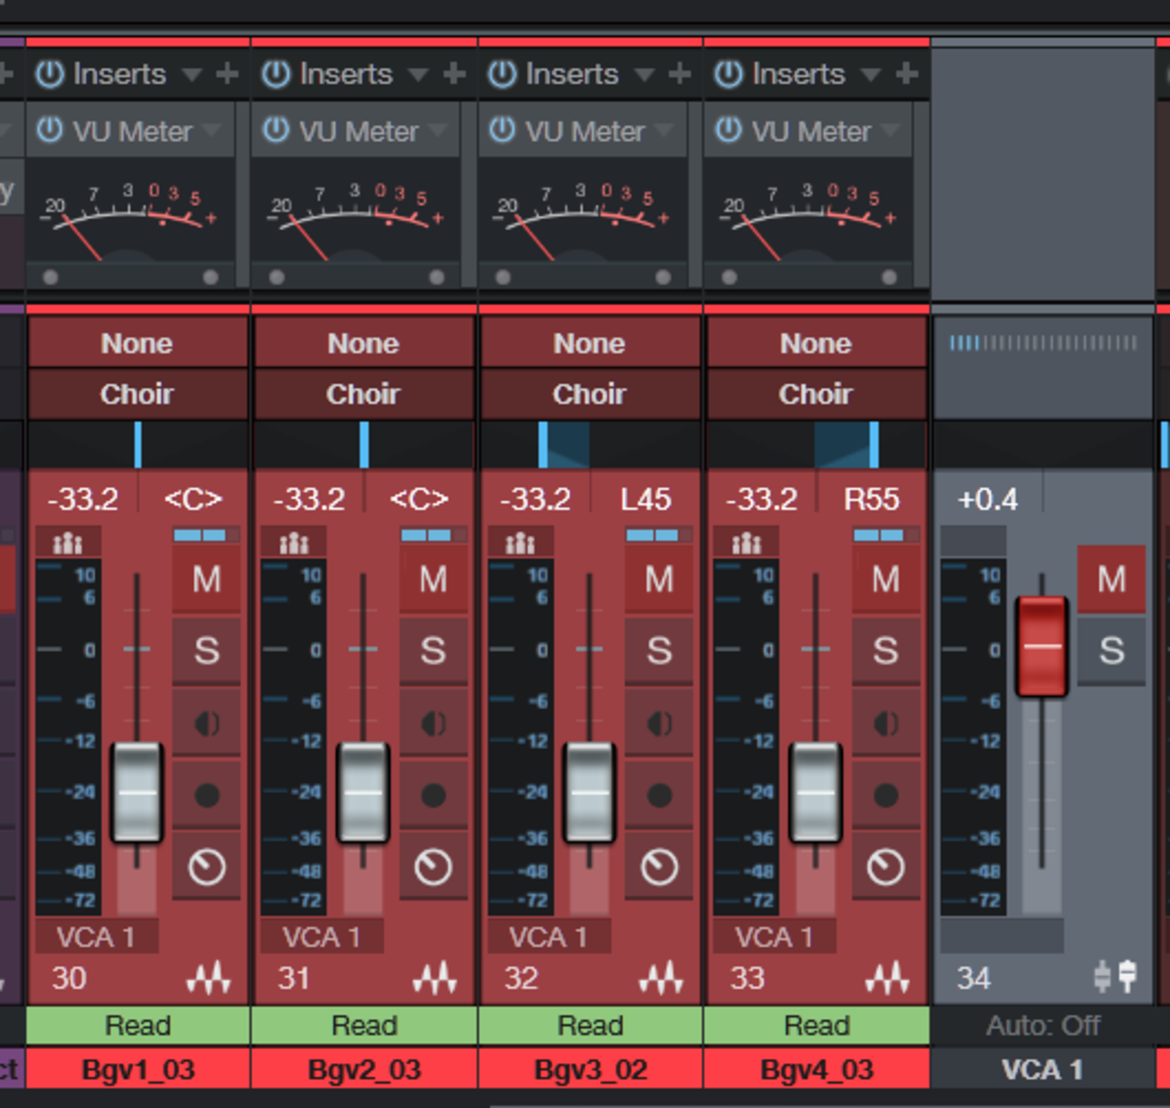Toggle Inserts power for Bgv1_03 channel
1170x1108 pixels.
(50, 74)
